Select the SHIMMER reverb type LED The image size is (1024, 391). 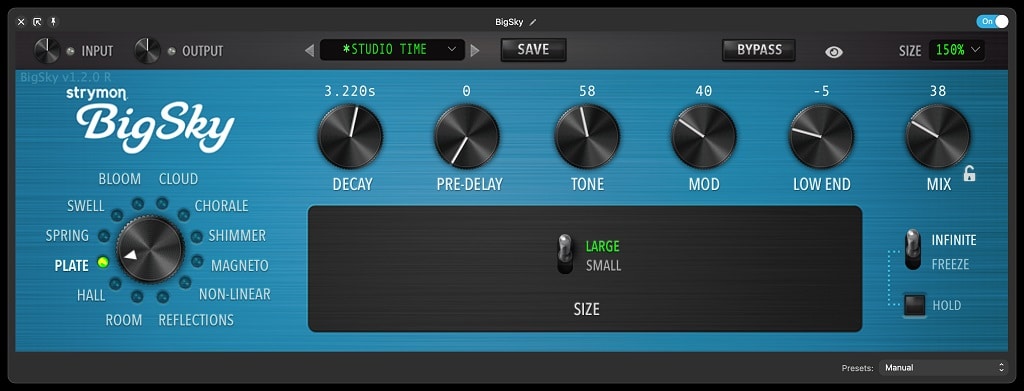coord(196,236)
